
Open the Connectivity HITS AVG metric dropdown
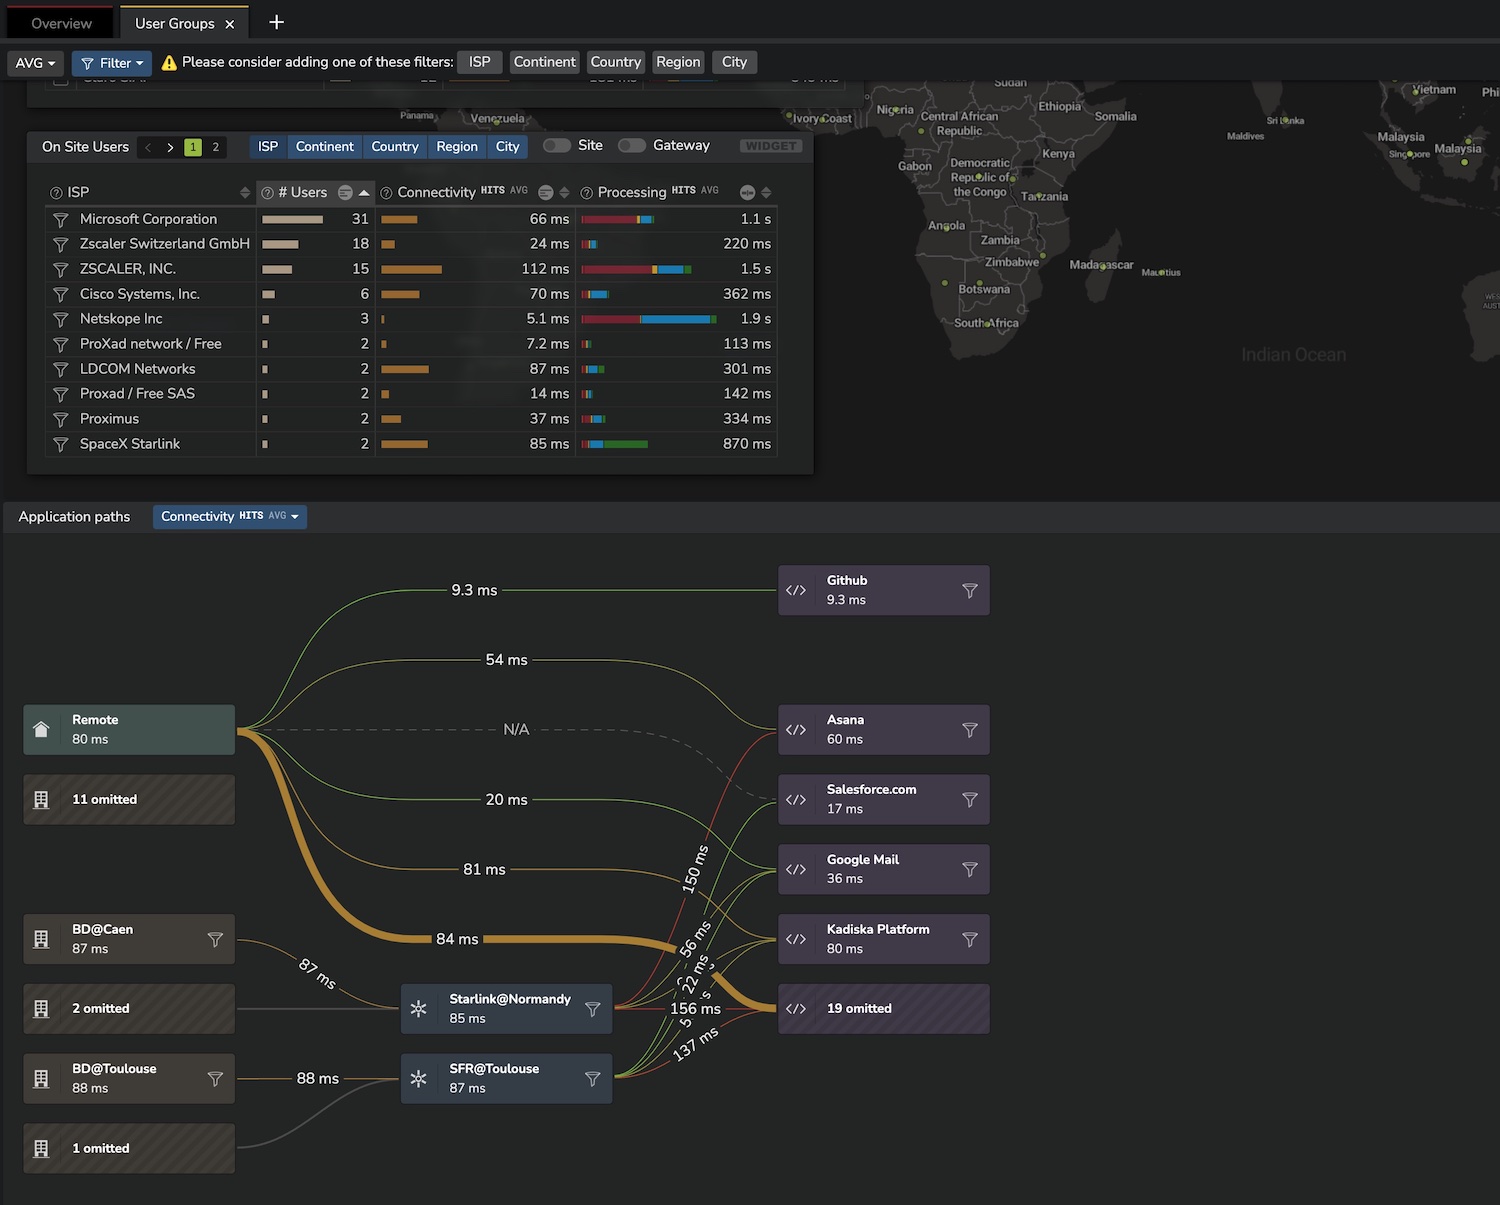(230, 517)
